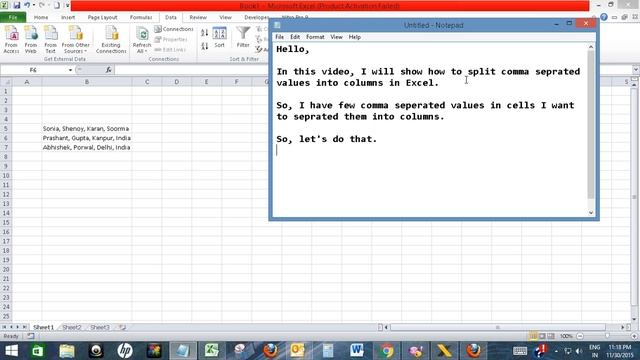The width and height of the screenshot is (640, 360).
Task: Toggle the Filter funnel button
Action: [243, 37]
